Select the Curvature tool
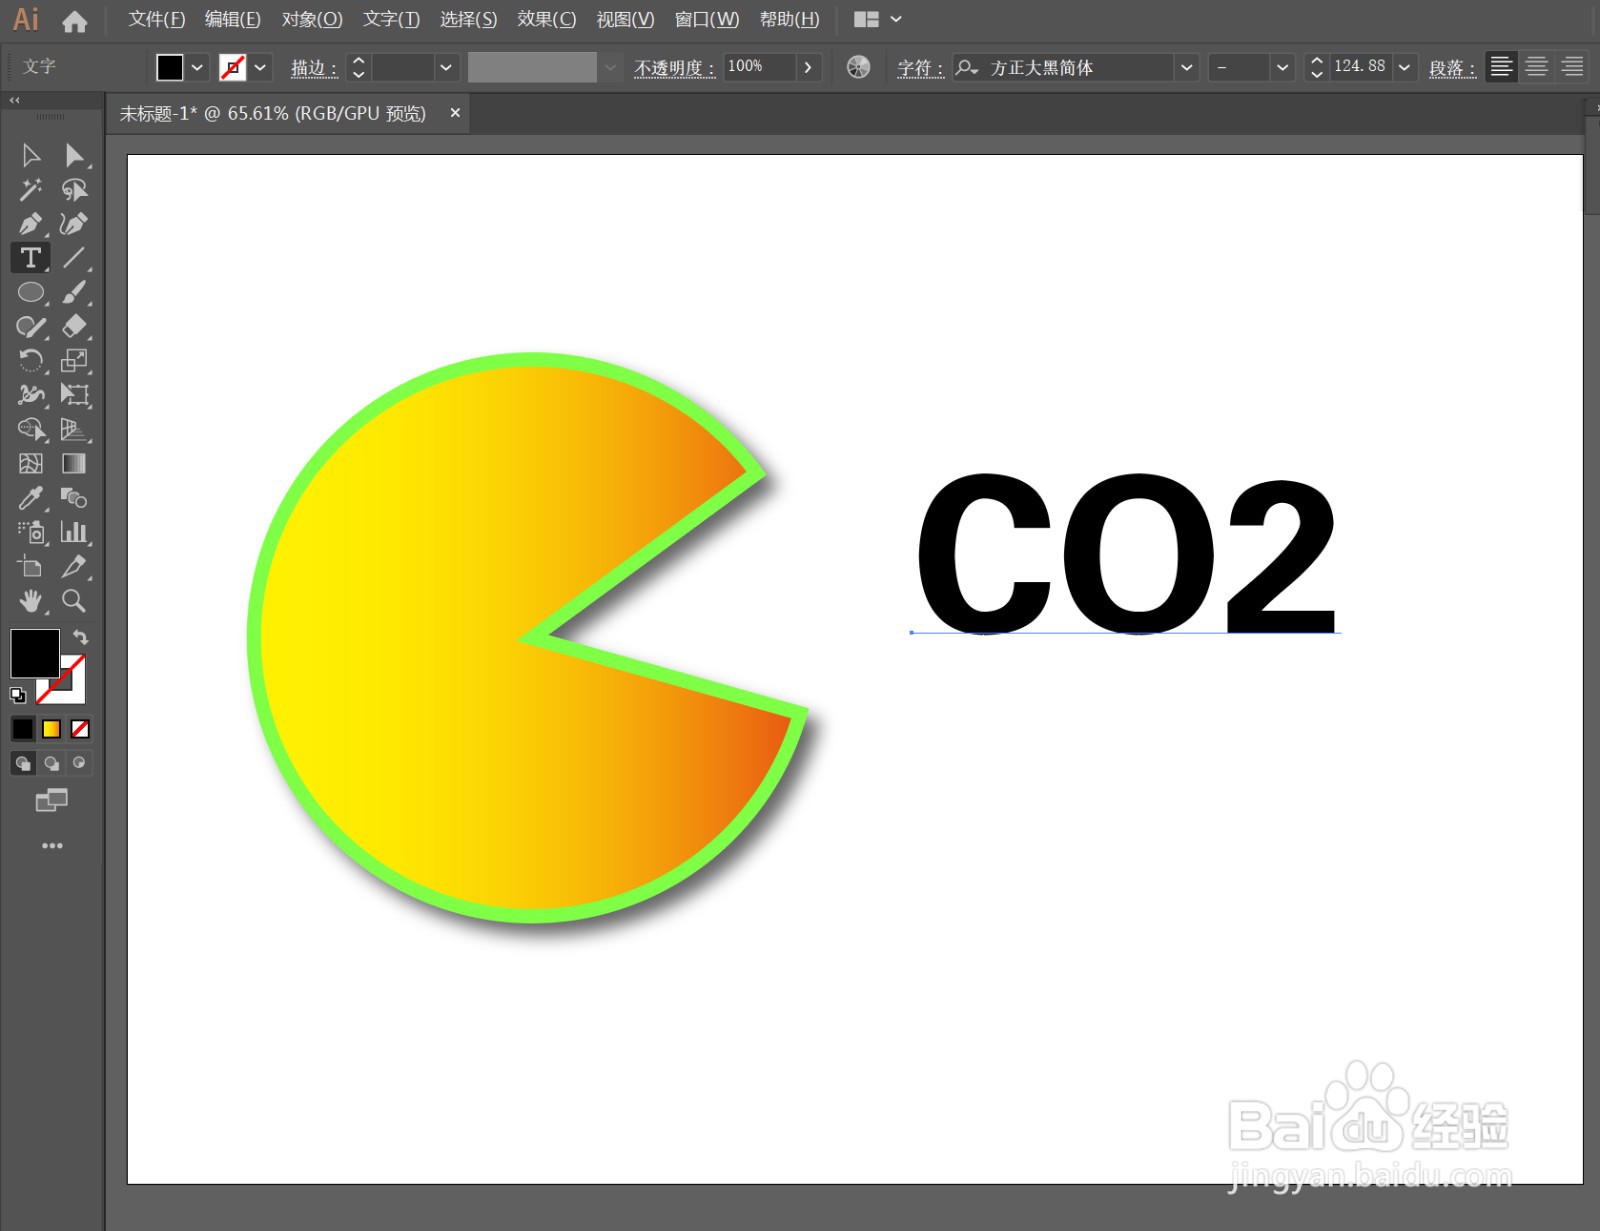 [74, 224]
